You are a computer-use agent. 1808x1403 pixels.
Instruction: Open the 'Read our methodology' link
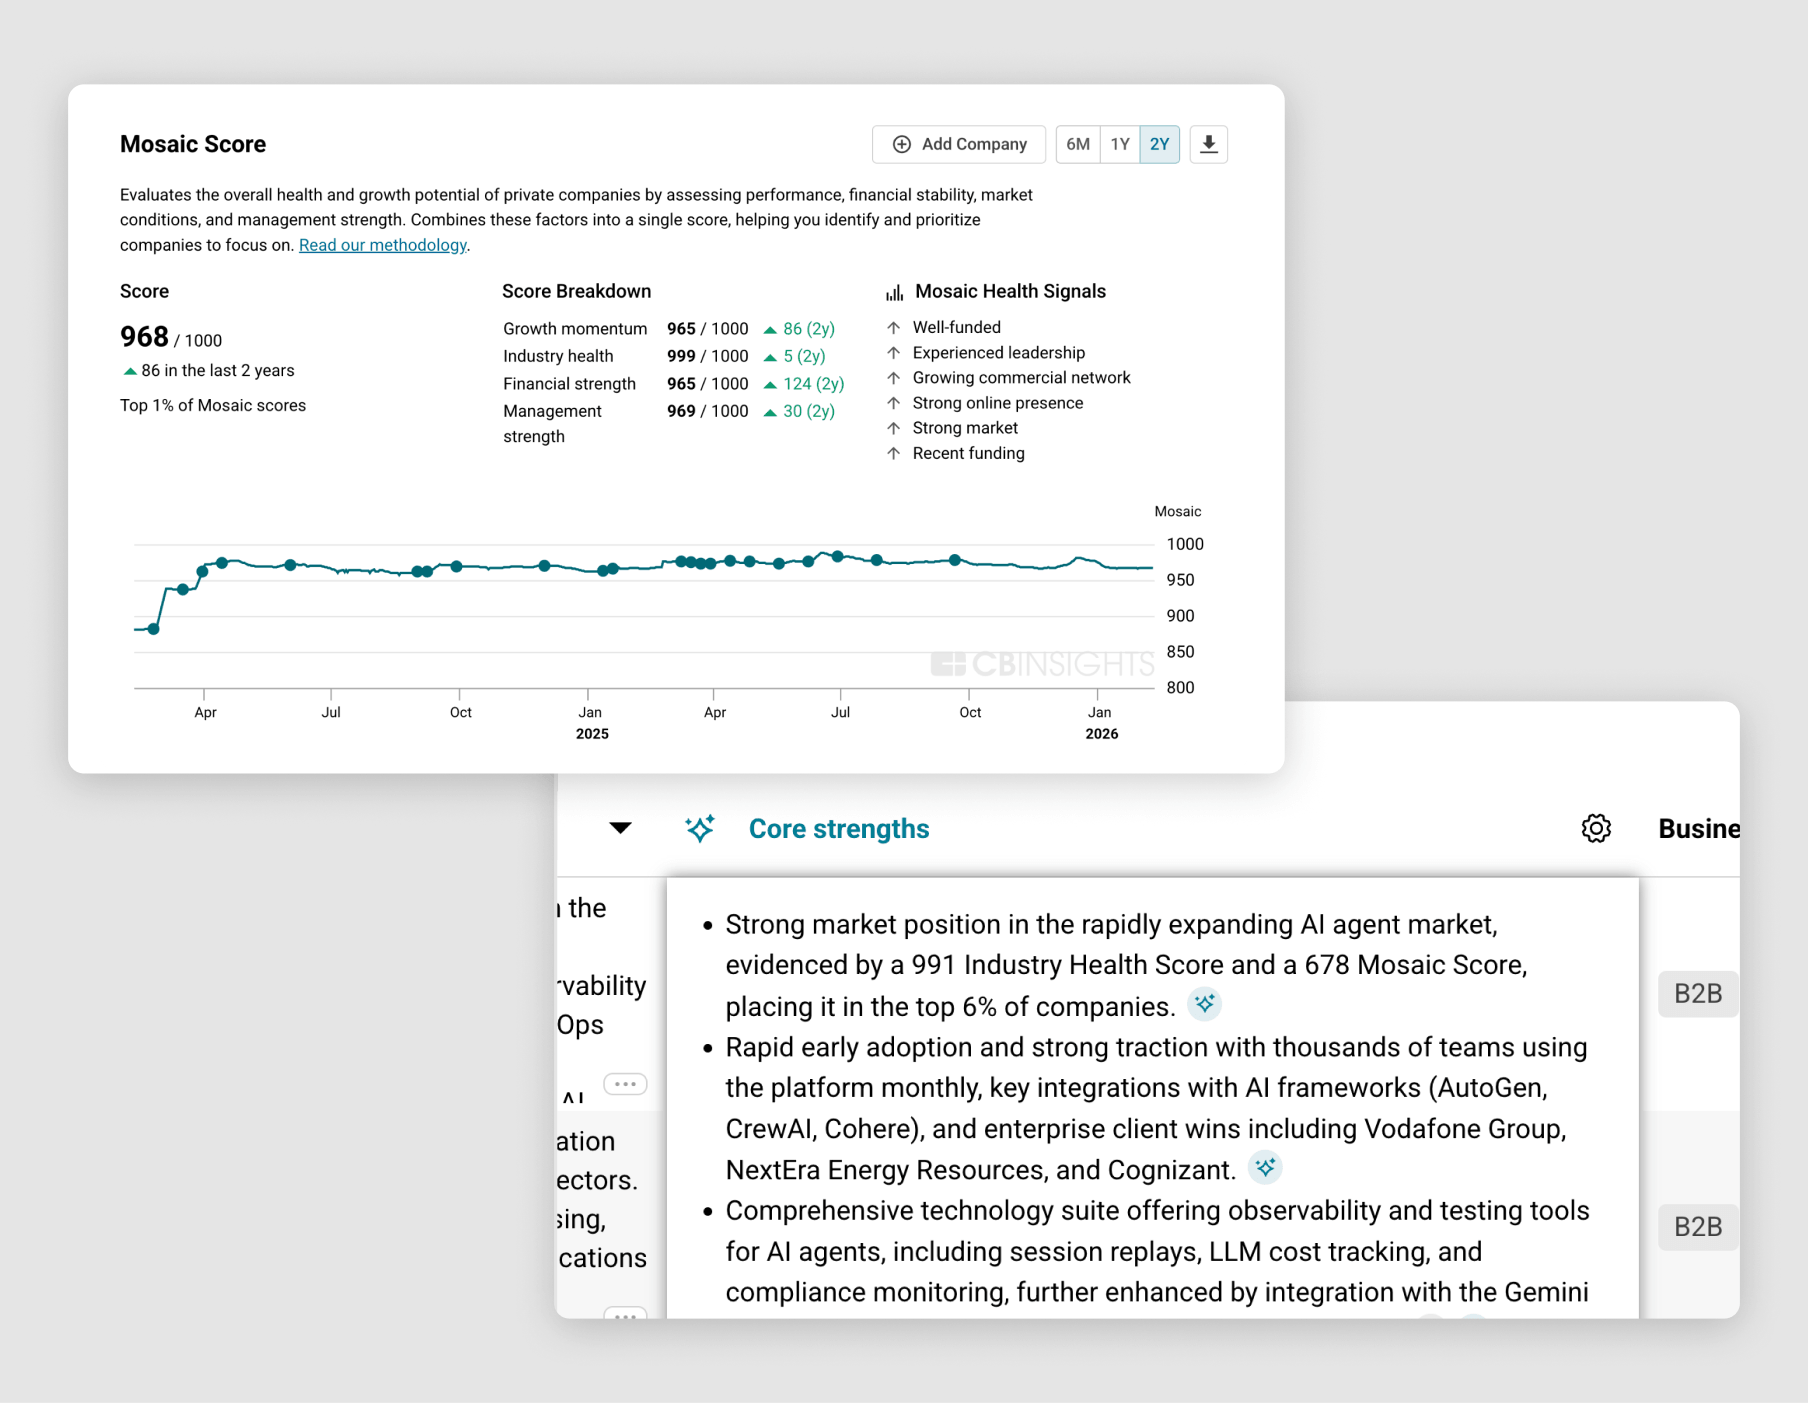[x=383, y=245]
